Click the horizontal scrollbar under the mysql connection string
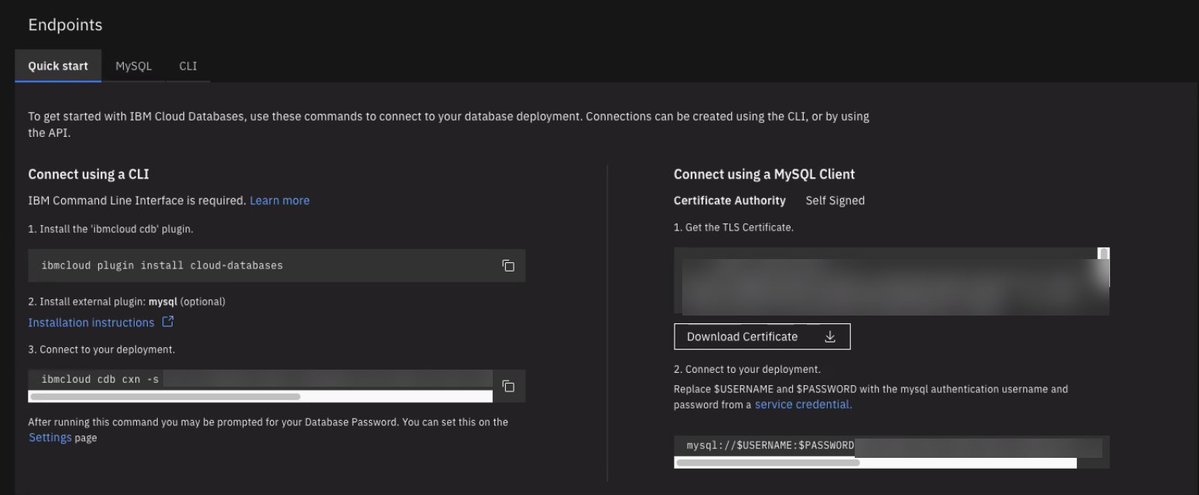The width and height of the screenshot is (1199, 495). pyautogui.click(x=768, y=463)
